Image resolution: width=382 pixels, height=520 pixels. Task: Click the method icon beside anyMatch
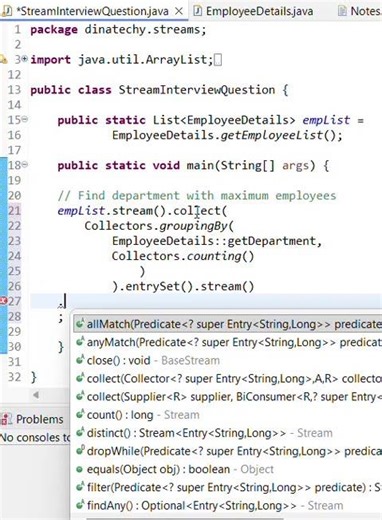click(80, 342)
